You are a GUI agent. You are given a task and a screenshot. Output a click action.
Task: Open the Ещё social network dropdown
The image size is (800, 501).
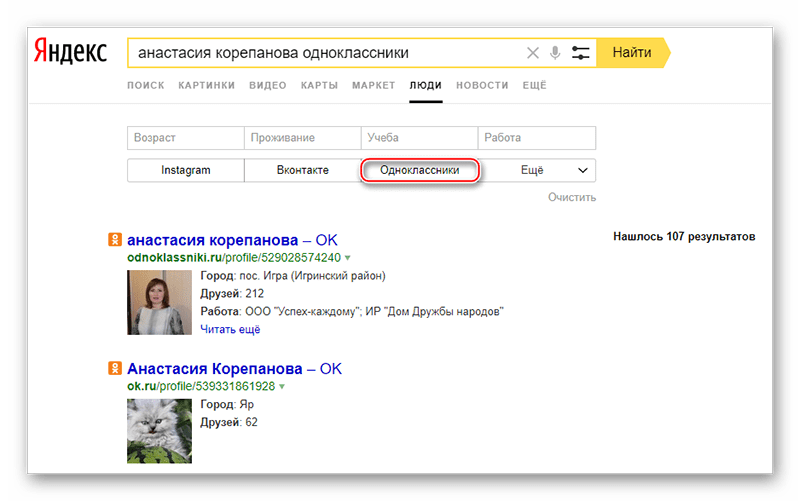click(x=537, y=170)
